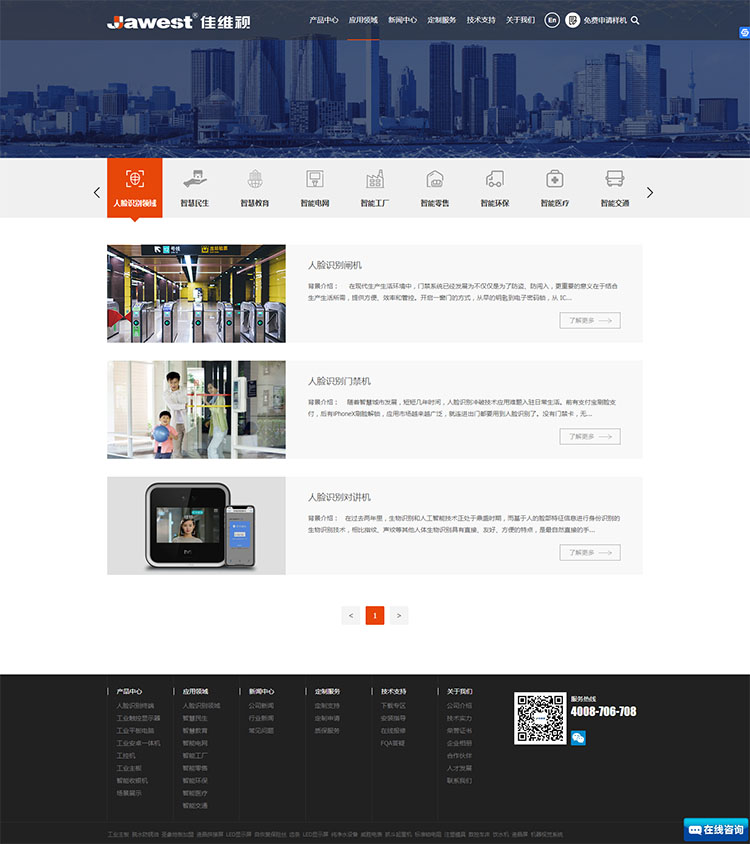The height and width of the screenshot is (844, 750).
Task: Open the 在线咨询 chat button
Action: click(716, 830)
